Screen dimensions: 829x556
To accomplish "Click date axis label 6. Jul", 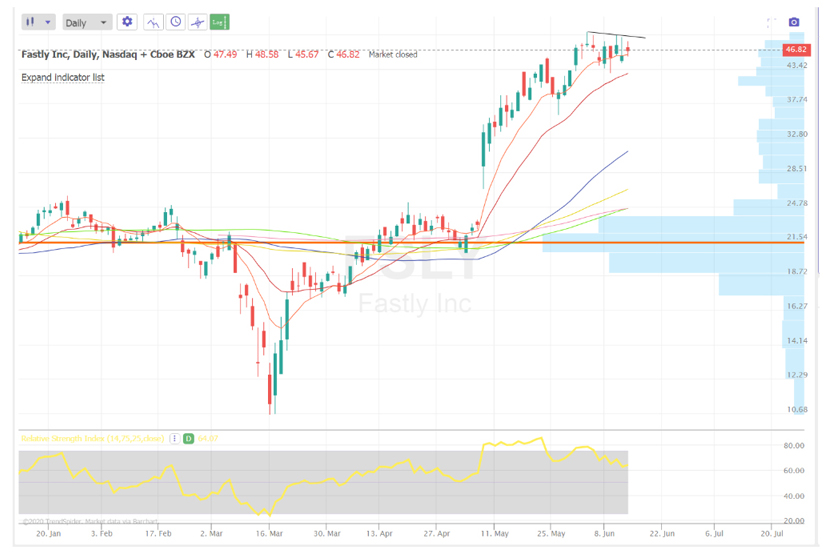I will tap(714, 534).
